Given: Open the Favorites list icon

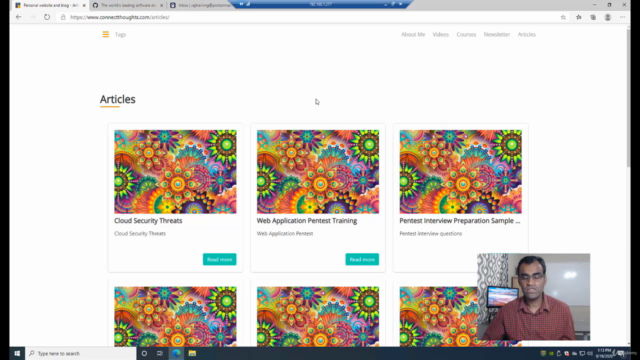Looking at the screenshot, I should coord(579,17).
